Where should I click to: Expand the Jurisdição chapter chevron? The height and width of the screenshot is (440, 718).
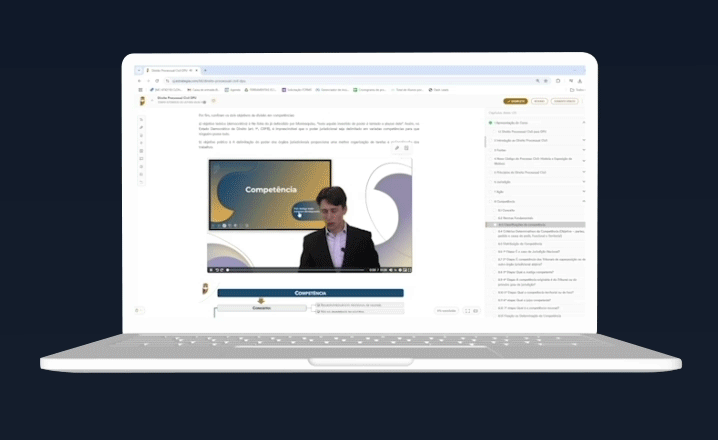pyautogui.click(x=584, y=181)
